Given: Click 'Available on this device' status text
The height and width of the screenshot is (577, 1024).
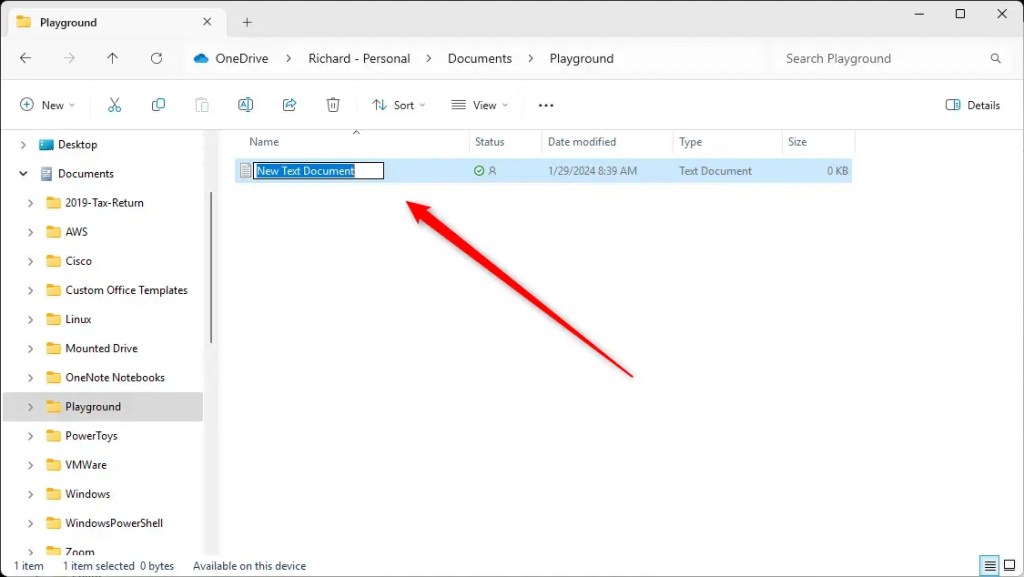Looking at the screenshot, I should (249, 566).
